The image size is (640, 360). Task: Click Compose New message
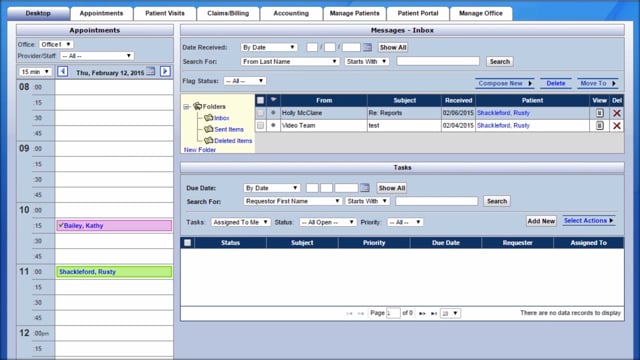pyautogui.click(x=505, y=83)
